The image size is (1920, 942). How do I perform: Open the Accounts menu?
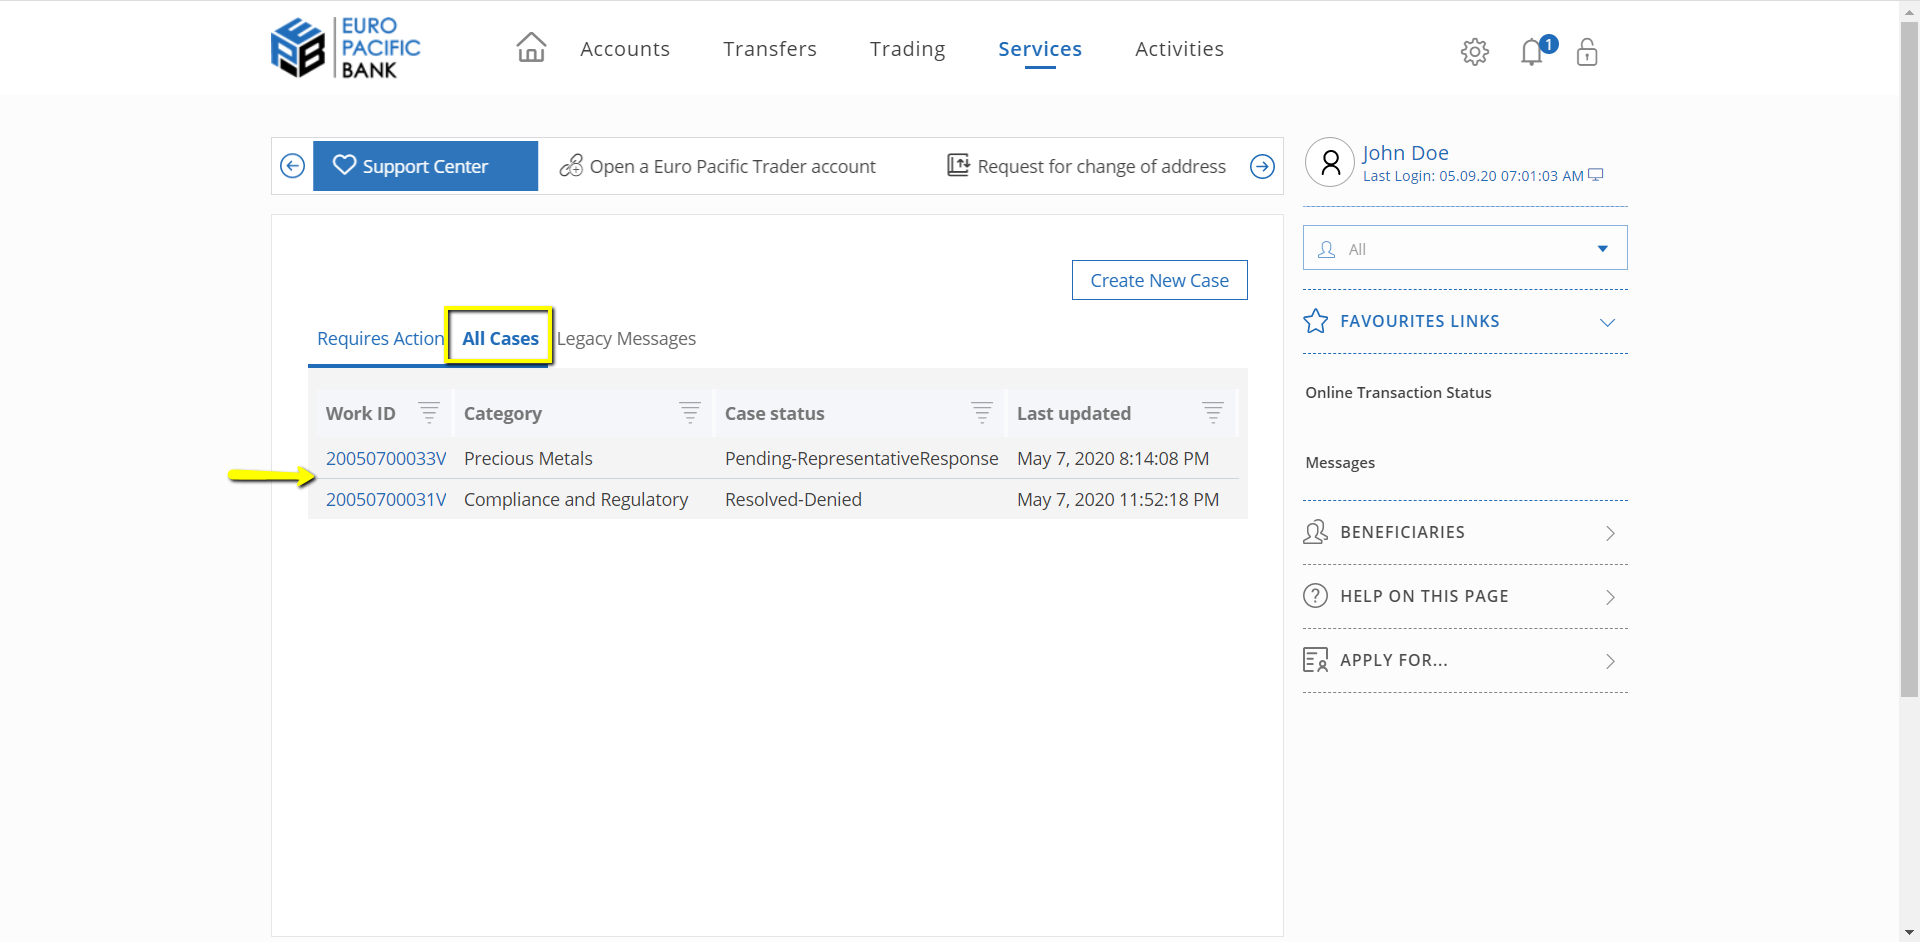coord(625,49)
